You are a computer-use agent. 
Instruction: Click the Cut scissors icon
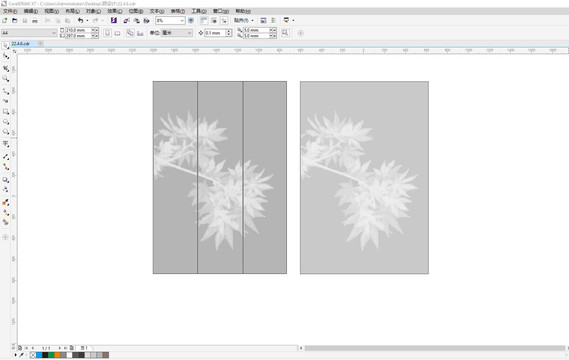point(48,21)
